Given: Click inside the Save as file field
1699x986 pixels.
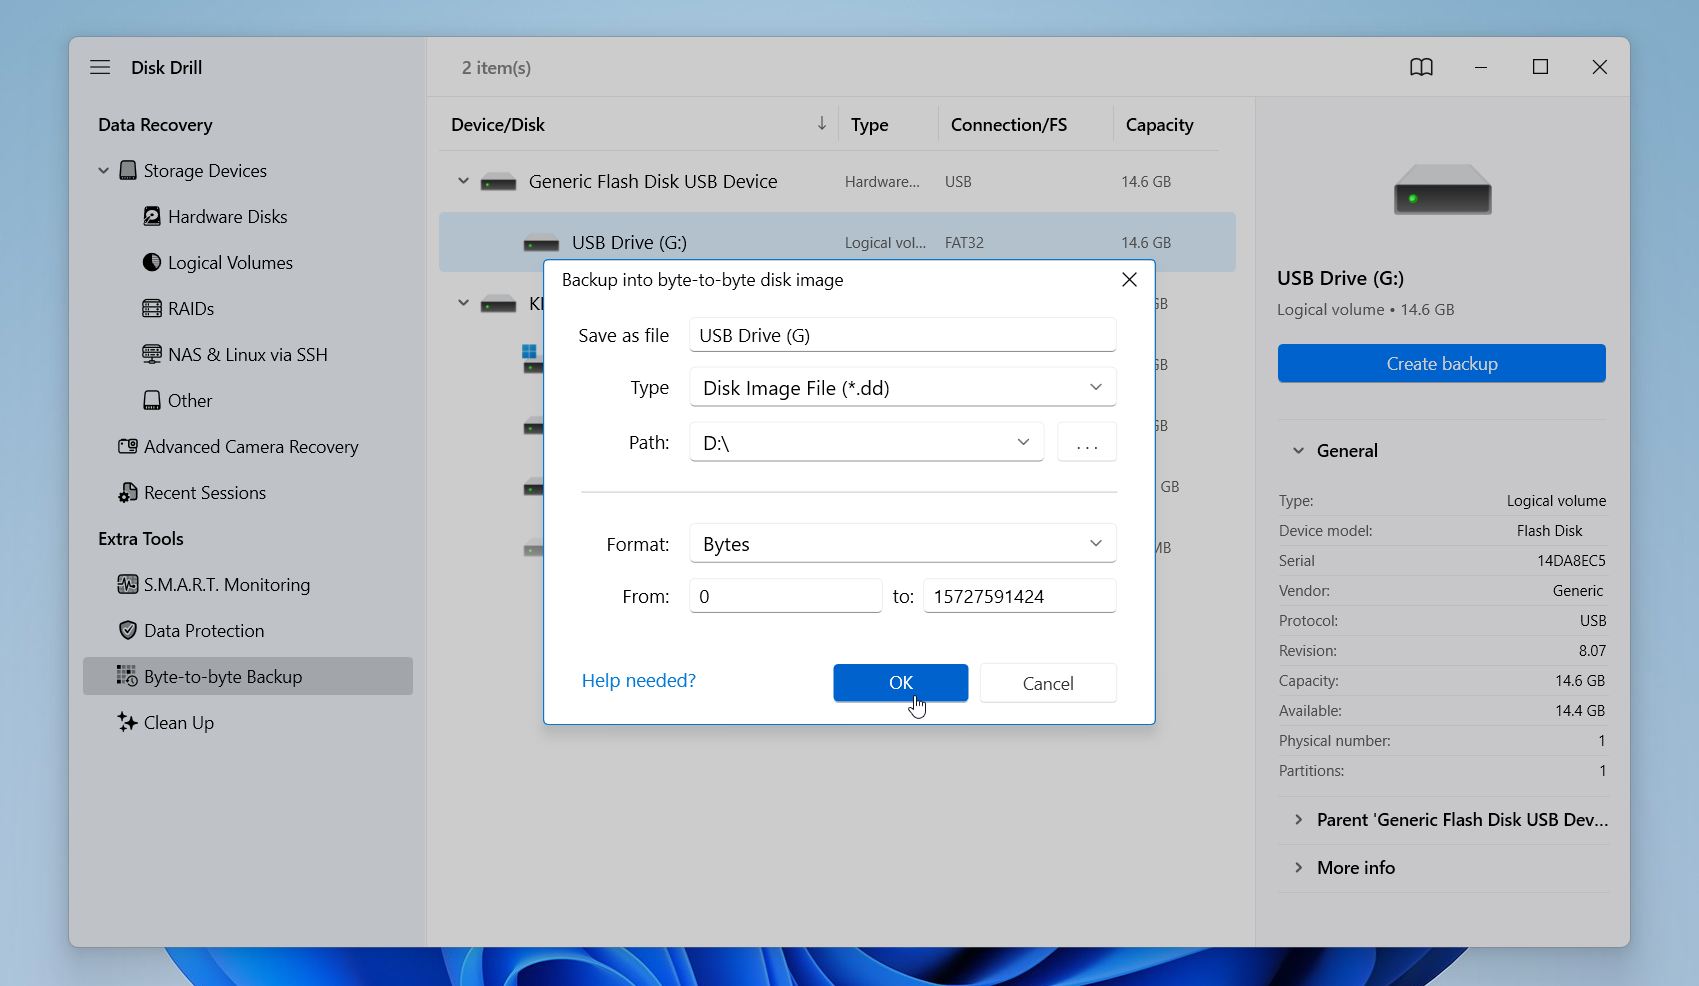Looking at the screenshot, I should [x=901, y=335].
